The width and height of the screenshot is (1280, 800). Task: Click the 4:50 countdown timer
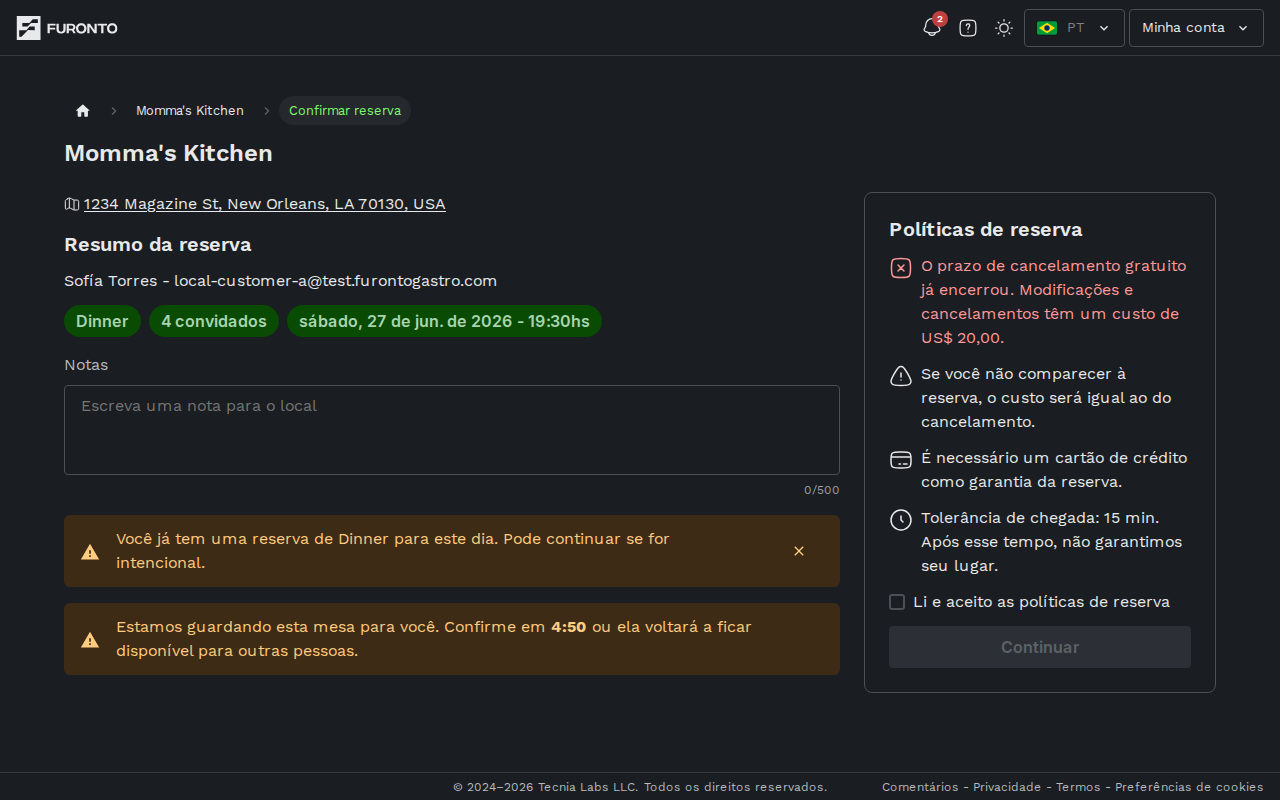coord(569,627)
